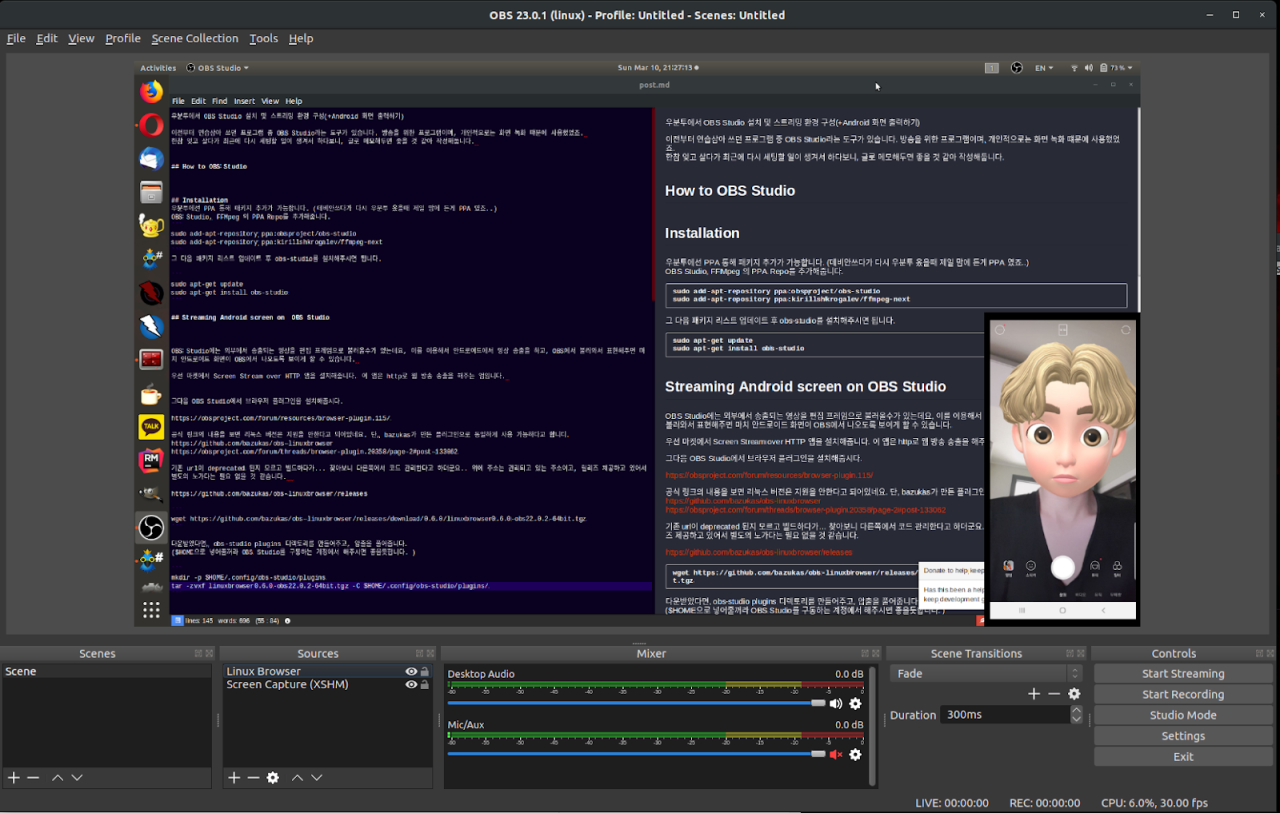Image resolution: width=1280 pixels, height=813 pixels.
Task: Move source down in Sources panel
Action: [316, 778]
